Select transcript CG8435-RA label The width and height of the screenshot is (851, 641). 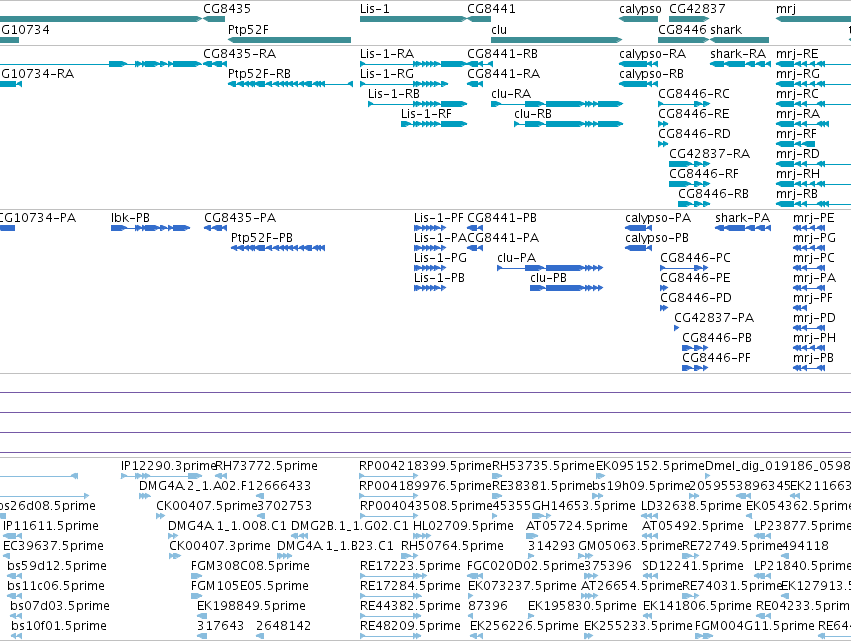click(x=239, y=54)
